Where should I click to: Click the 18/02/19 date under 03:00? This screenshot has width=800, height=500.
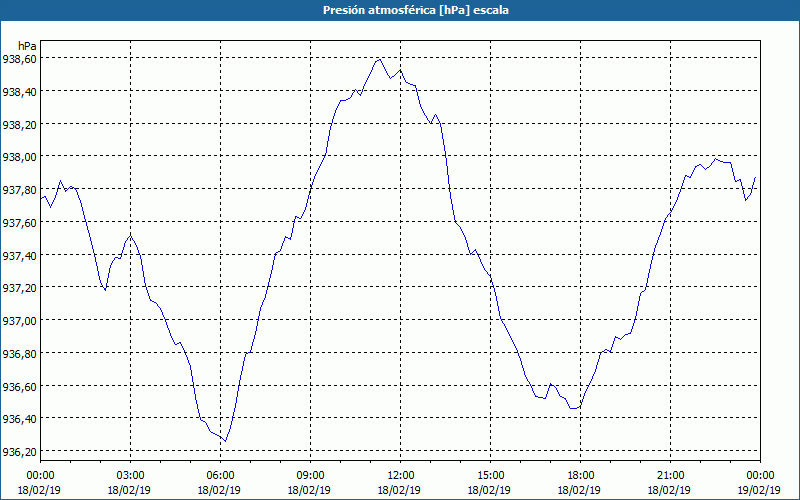click(x=130, y=490)
